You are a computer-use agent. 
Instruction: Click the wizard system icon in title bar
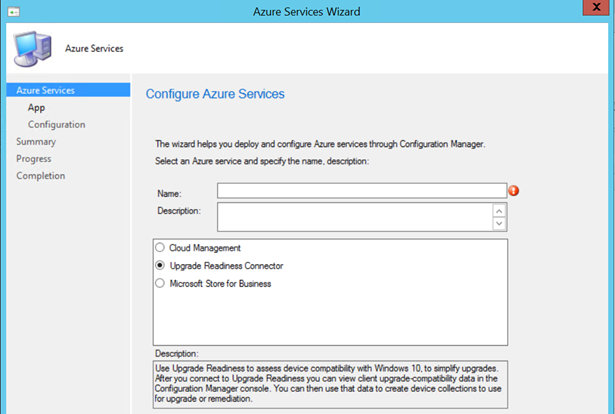[x=14, y=12]
